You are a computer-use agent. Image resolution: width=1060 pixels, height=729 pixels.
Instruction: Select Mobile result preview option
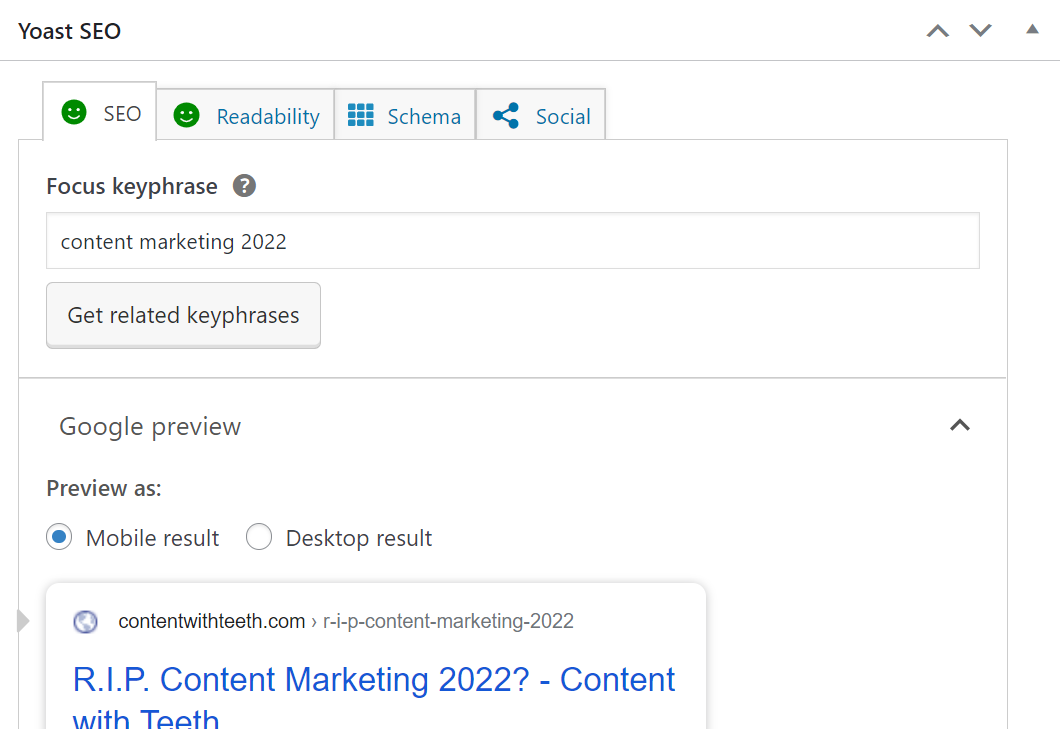(x=59, y=538)
